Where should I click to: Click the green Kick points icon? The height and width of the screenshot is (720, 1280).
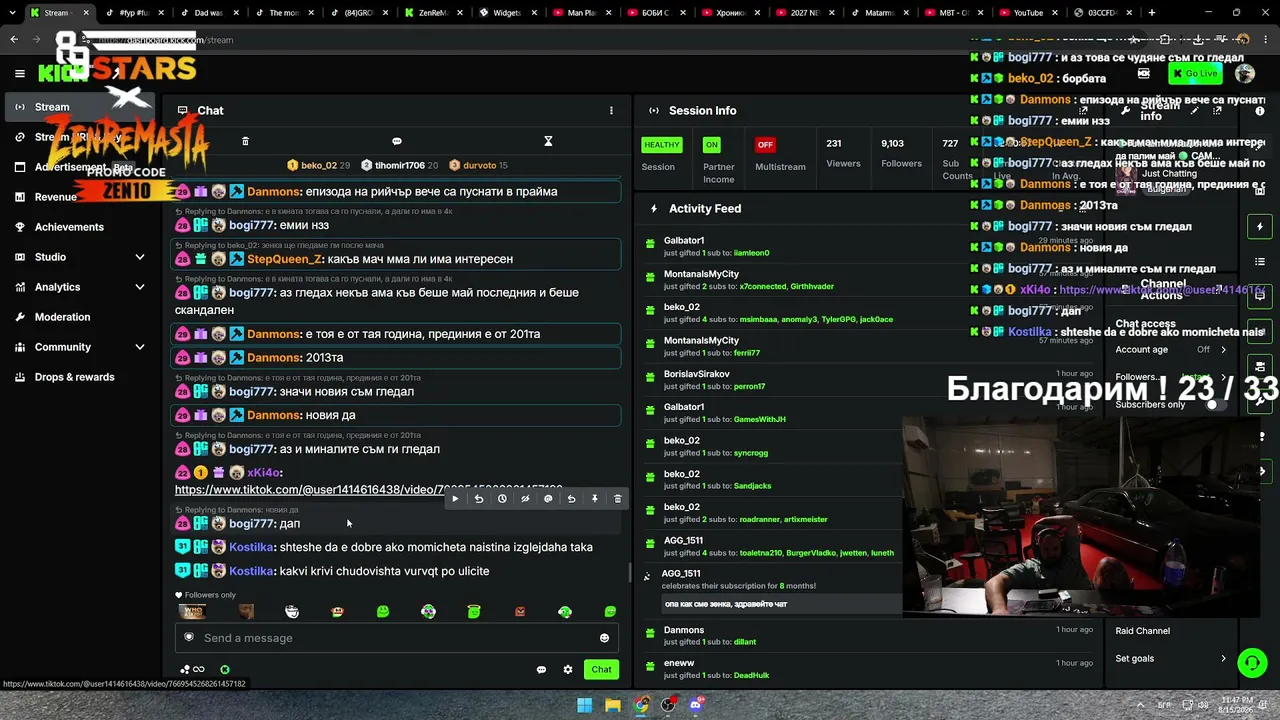click(225, 670)
